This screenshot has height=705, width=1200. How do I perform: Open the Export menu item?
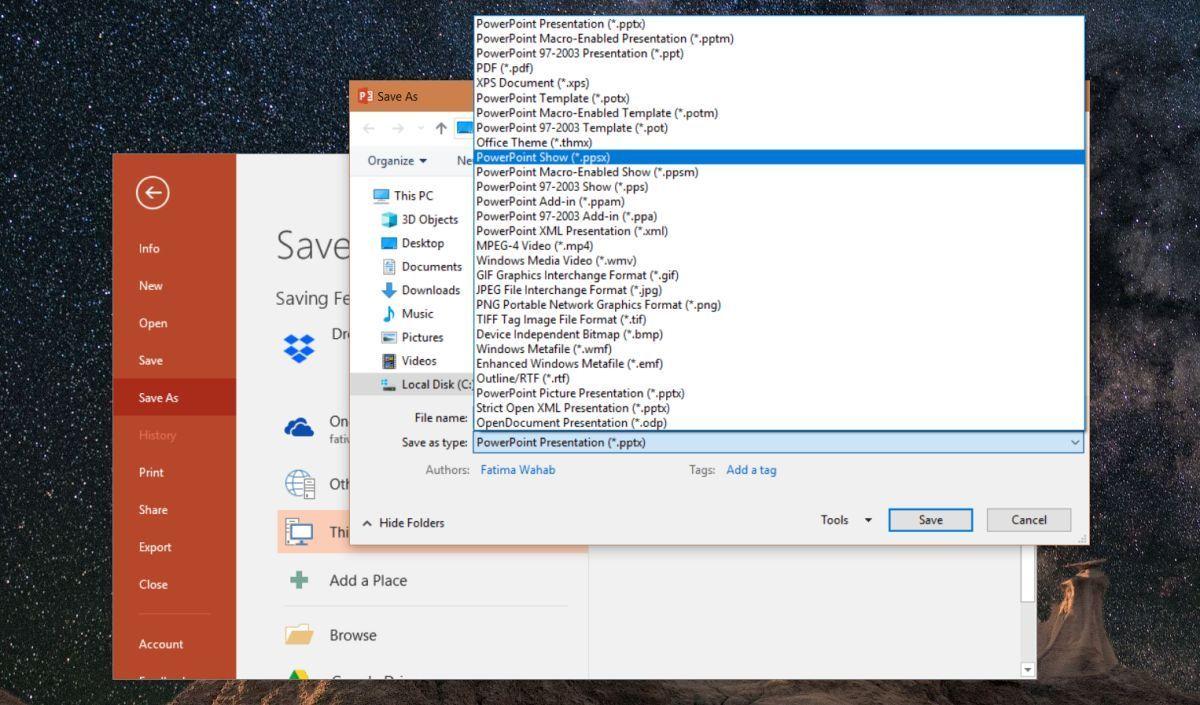[x=155, y=547]
